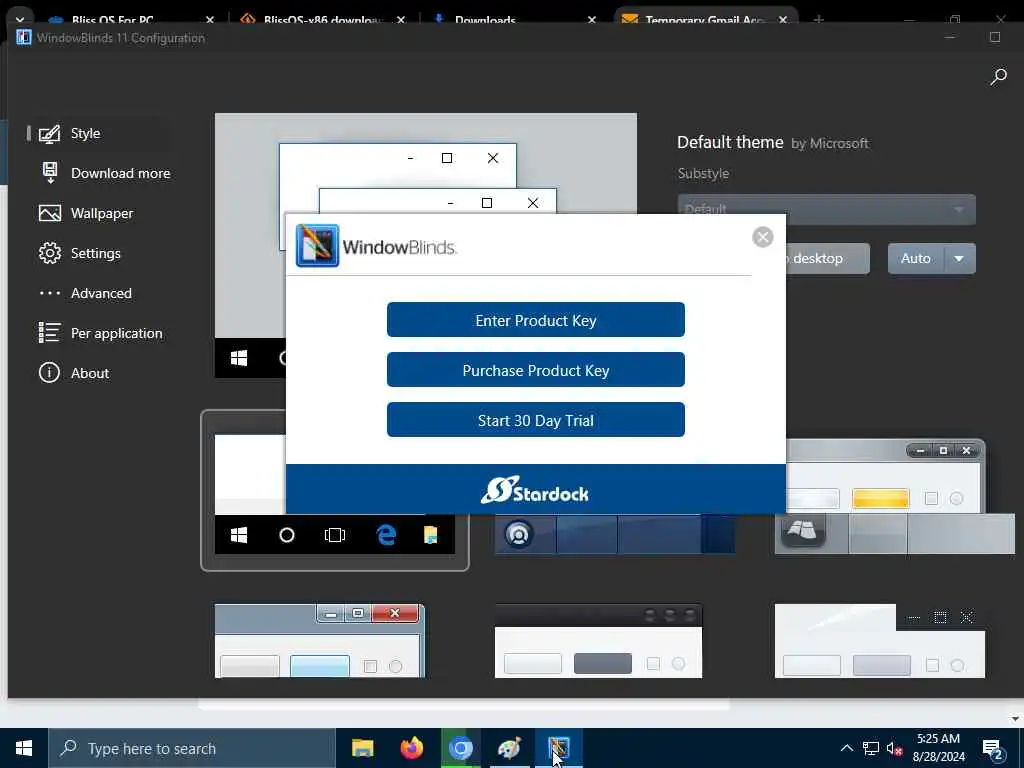The image size is (1024, 768).
Task: Expand the Auto dropdown arrow
Action: pyautogui.click(x=959, y=259)
